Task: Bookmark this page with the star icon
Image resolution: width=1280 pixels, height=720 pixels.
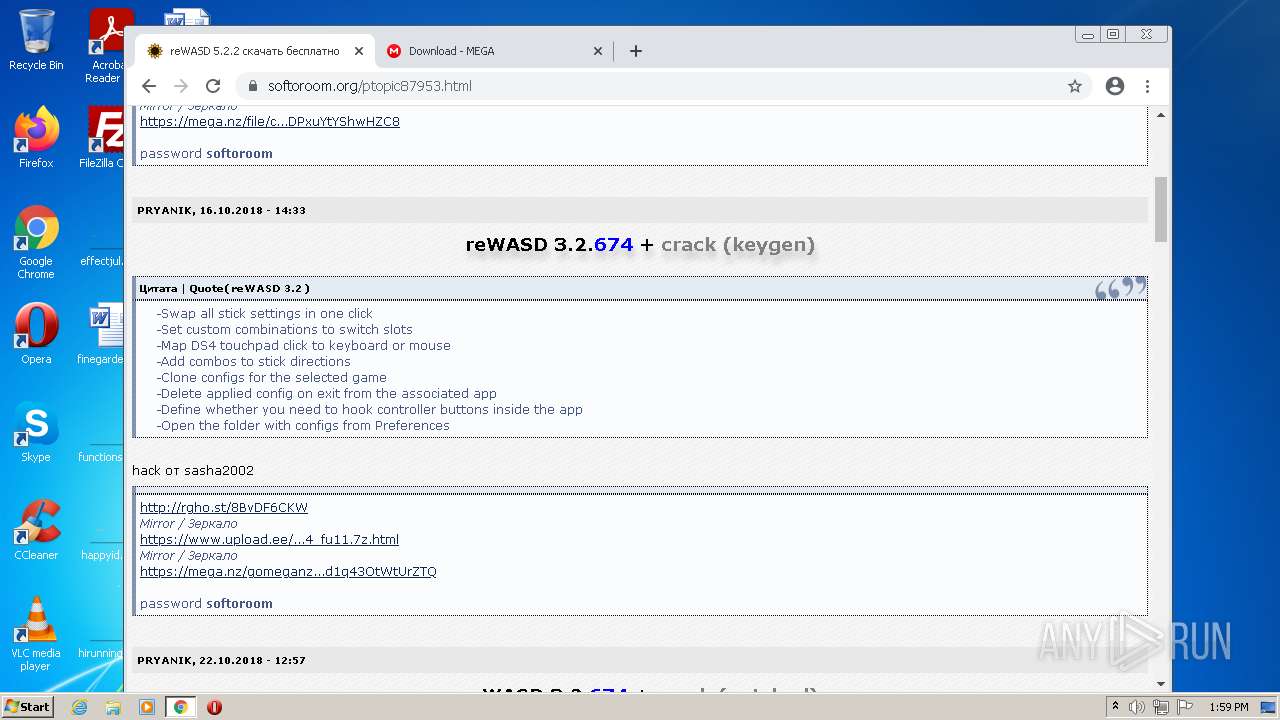Action: point(1075,86)
